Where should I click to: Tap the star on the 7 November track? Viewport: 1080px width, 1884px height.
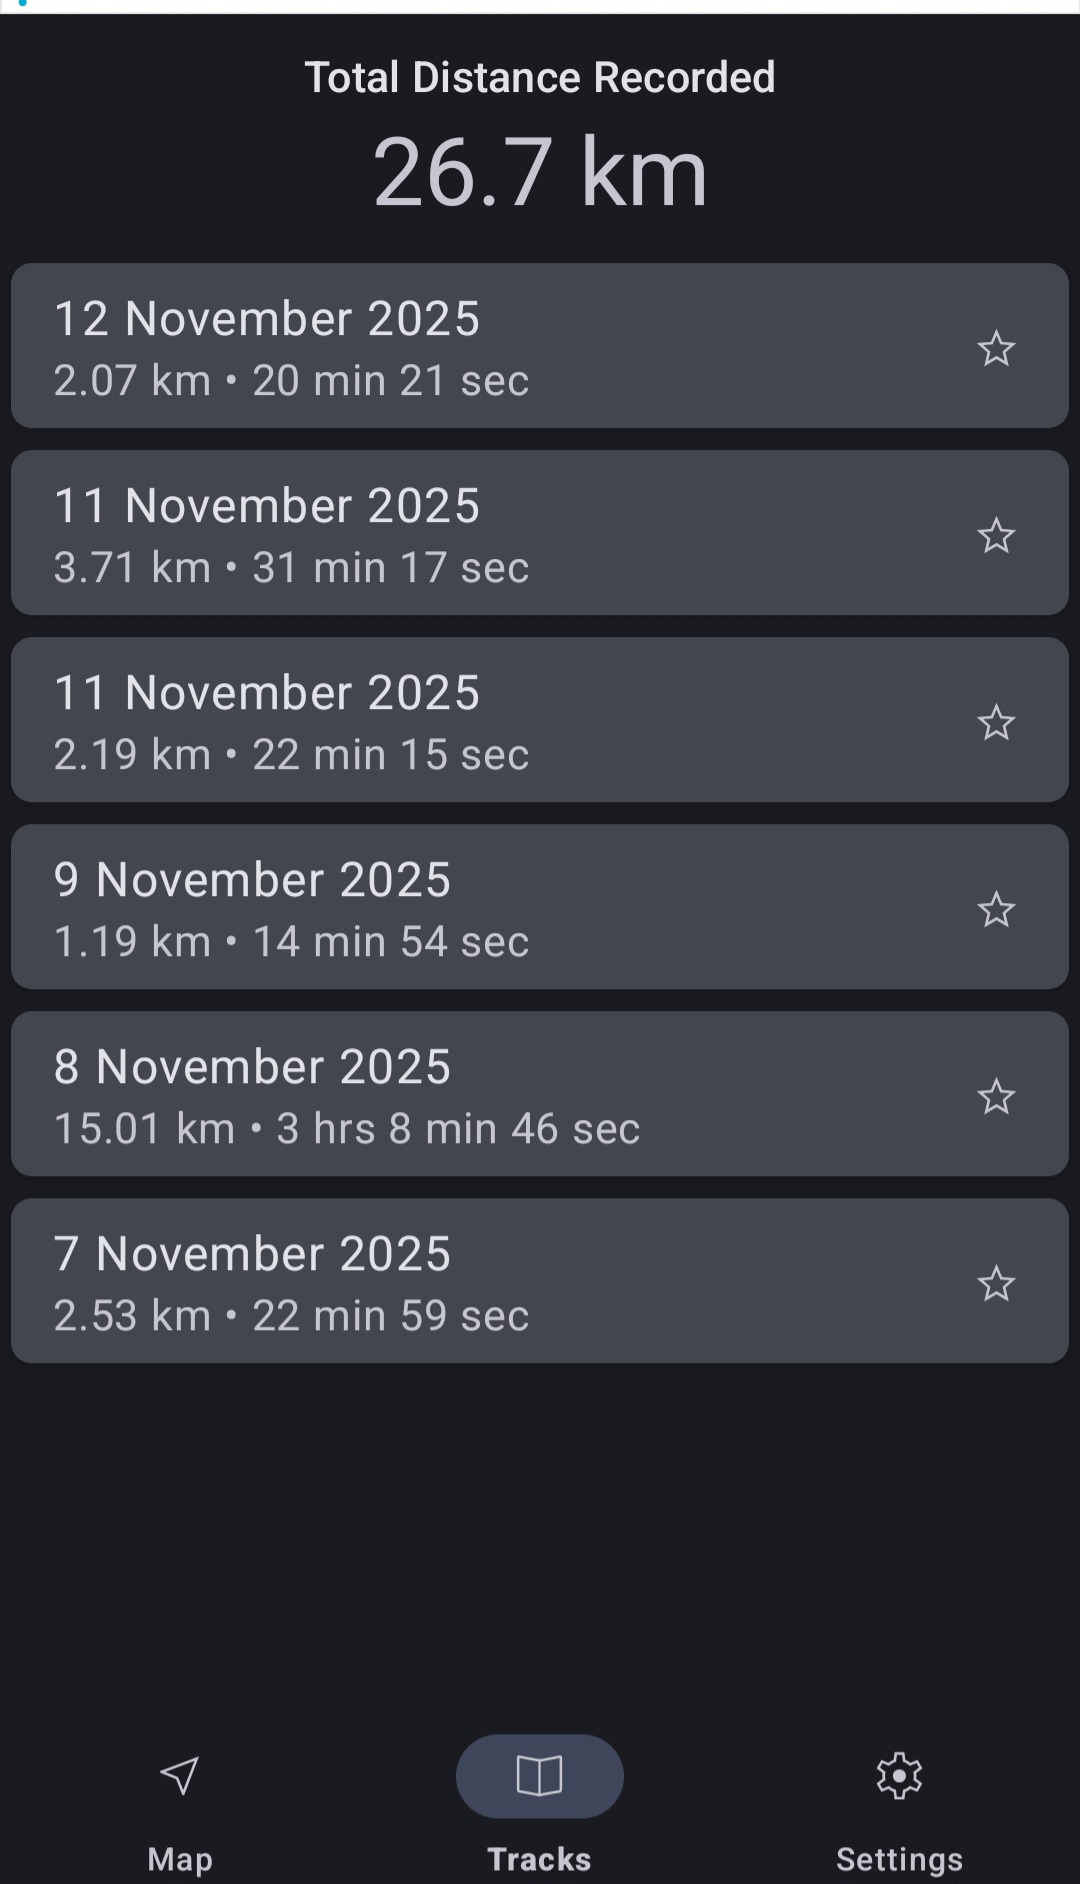pos(996,1284)
